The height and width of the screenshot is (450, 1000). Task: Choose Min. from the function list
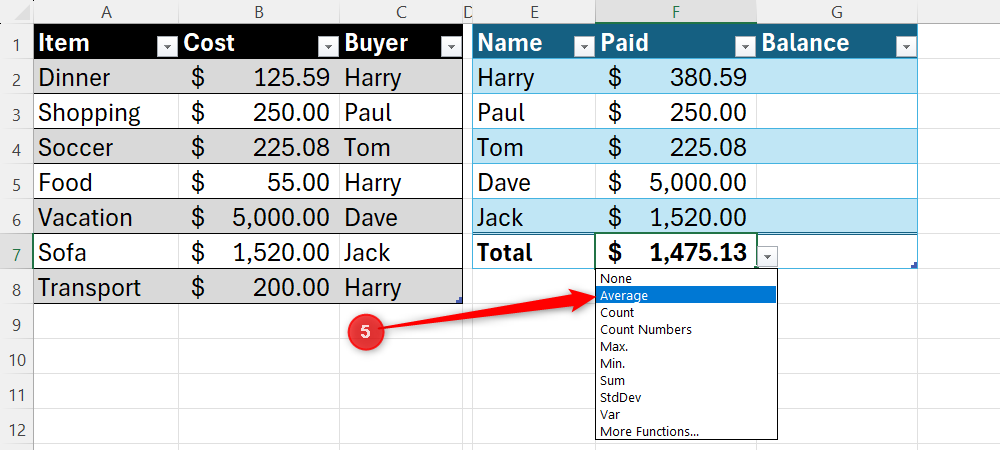686,363
